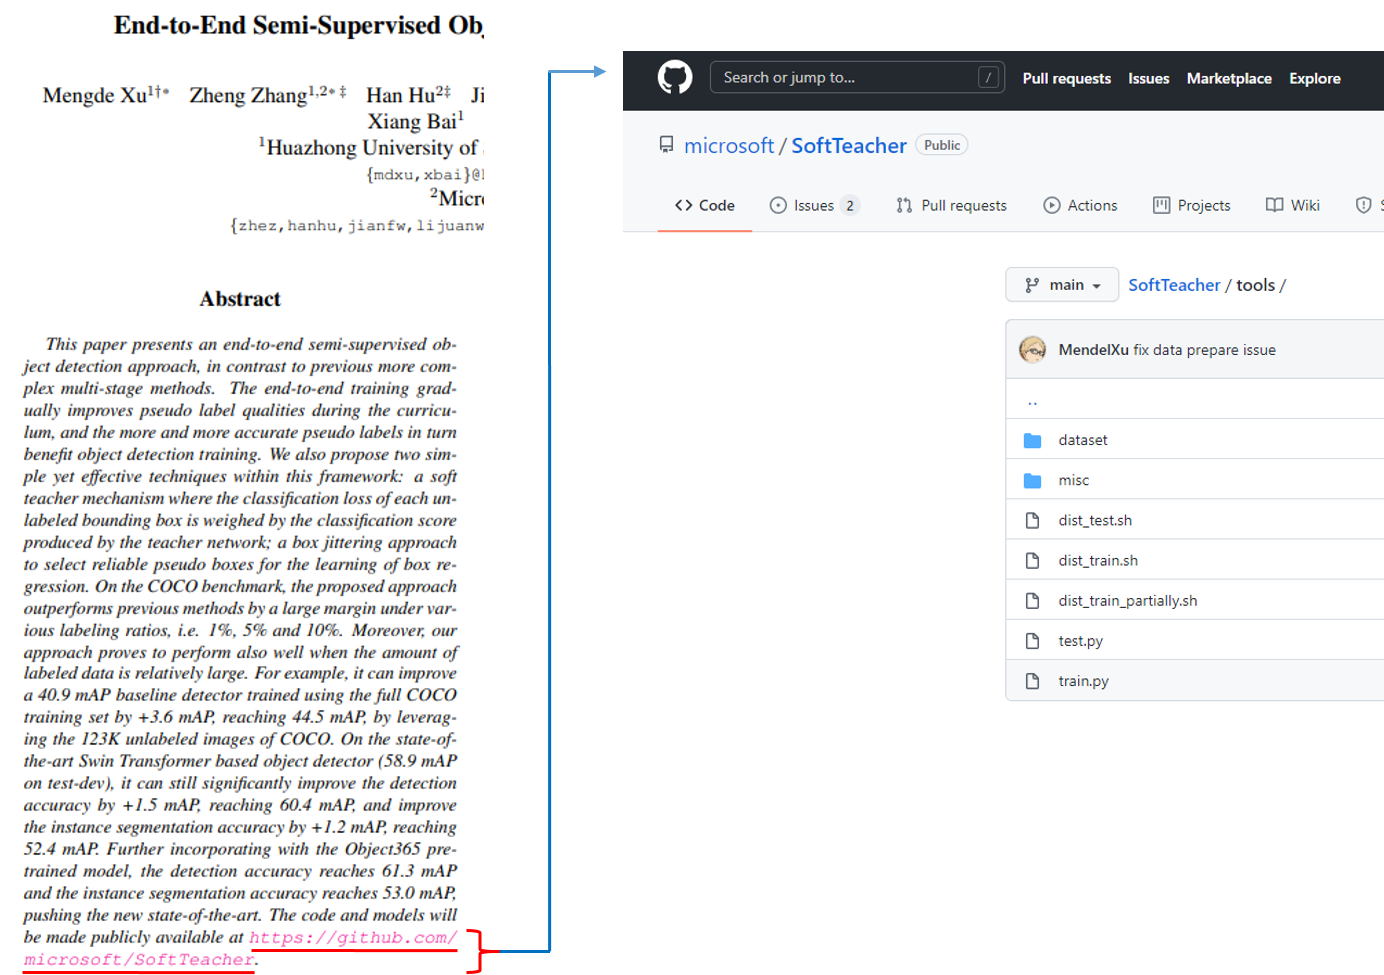Open the 'fix data prepare issue' commit

click(x=1204, y=350)
